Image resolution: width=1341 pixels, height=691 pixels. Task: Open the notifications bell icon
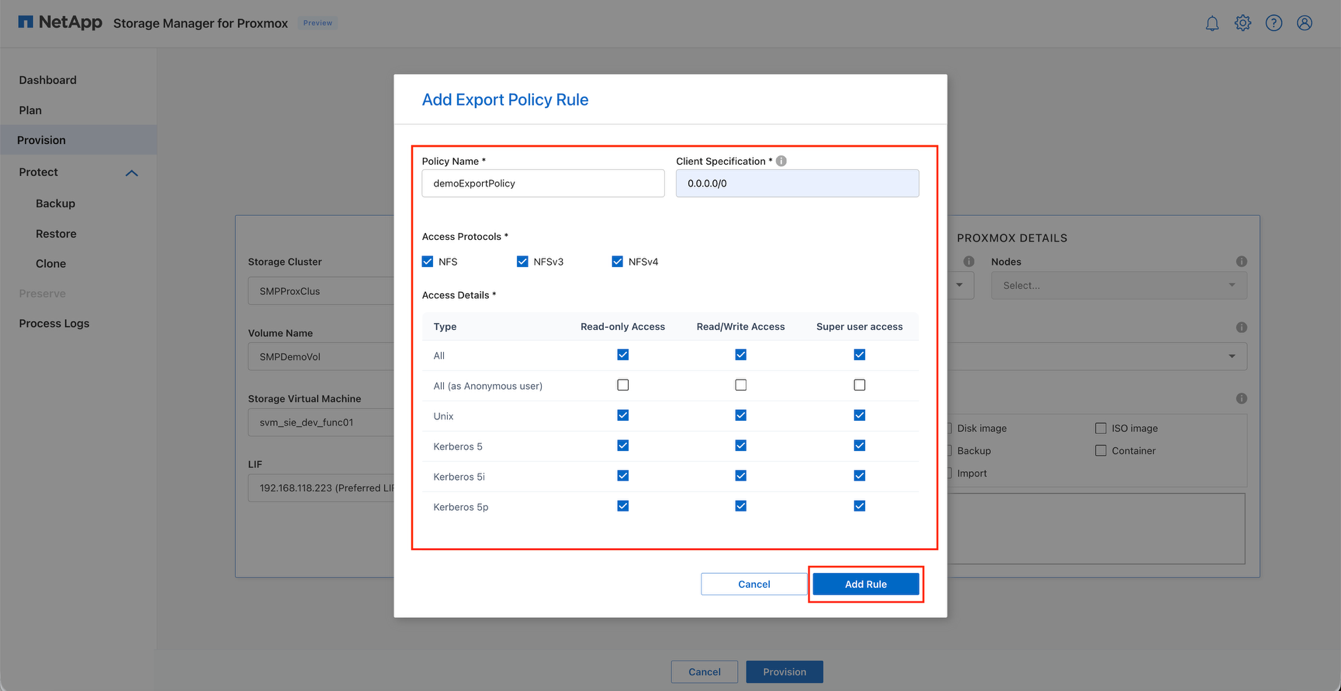[1212, 22]
